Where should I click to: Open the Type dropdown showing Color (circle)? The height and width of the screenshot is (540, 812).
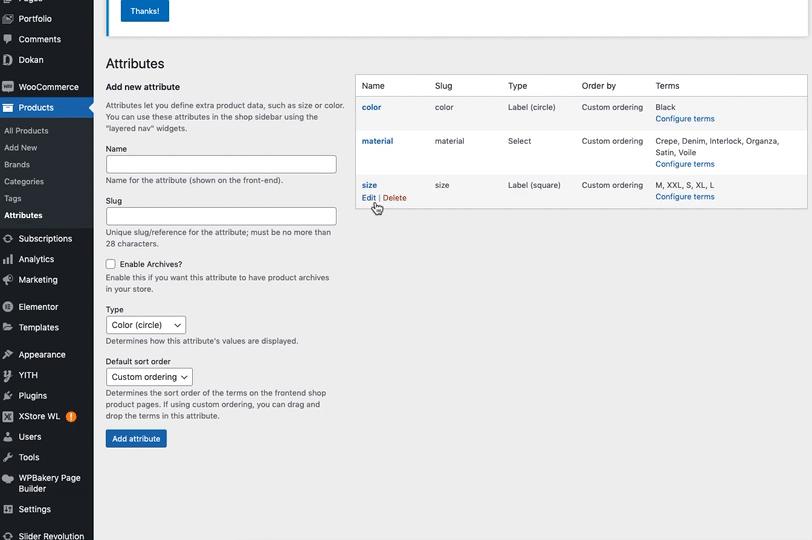tap(146, 325)
